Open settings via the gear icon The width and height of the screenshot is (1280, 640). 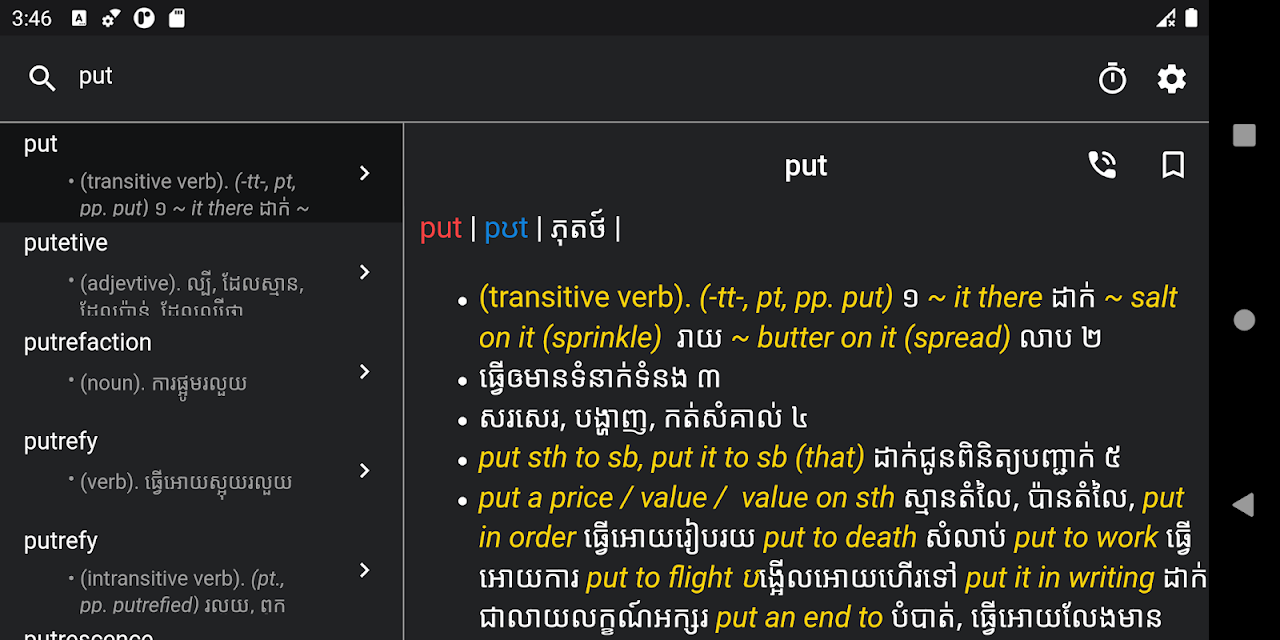point(1171,78)
